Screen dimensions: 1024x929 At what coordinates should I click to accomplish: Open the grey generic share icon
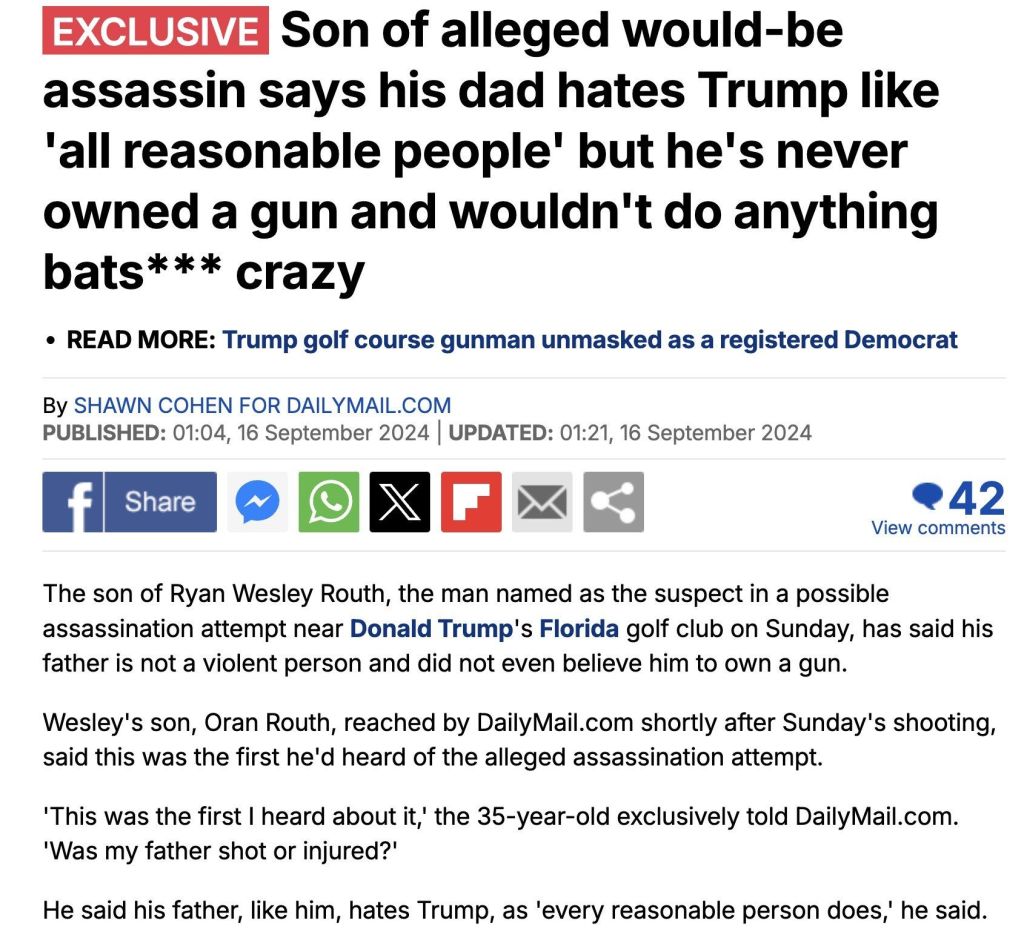tap(613, 502)
